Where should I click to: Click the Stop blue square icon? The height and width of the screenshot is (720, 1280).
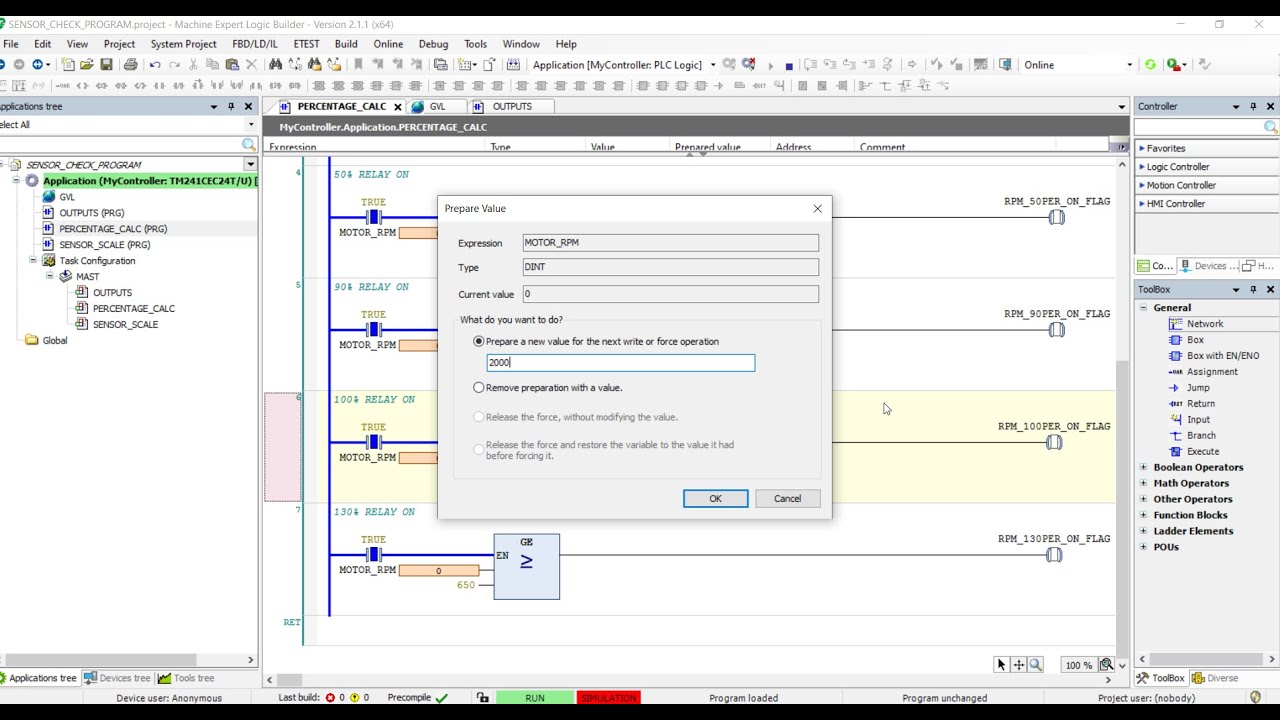(789, 65)
